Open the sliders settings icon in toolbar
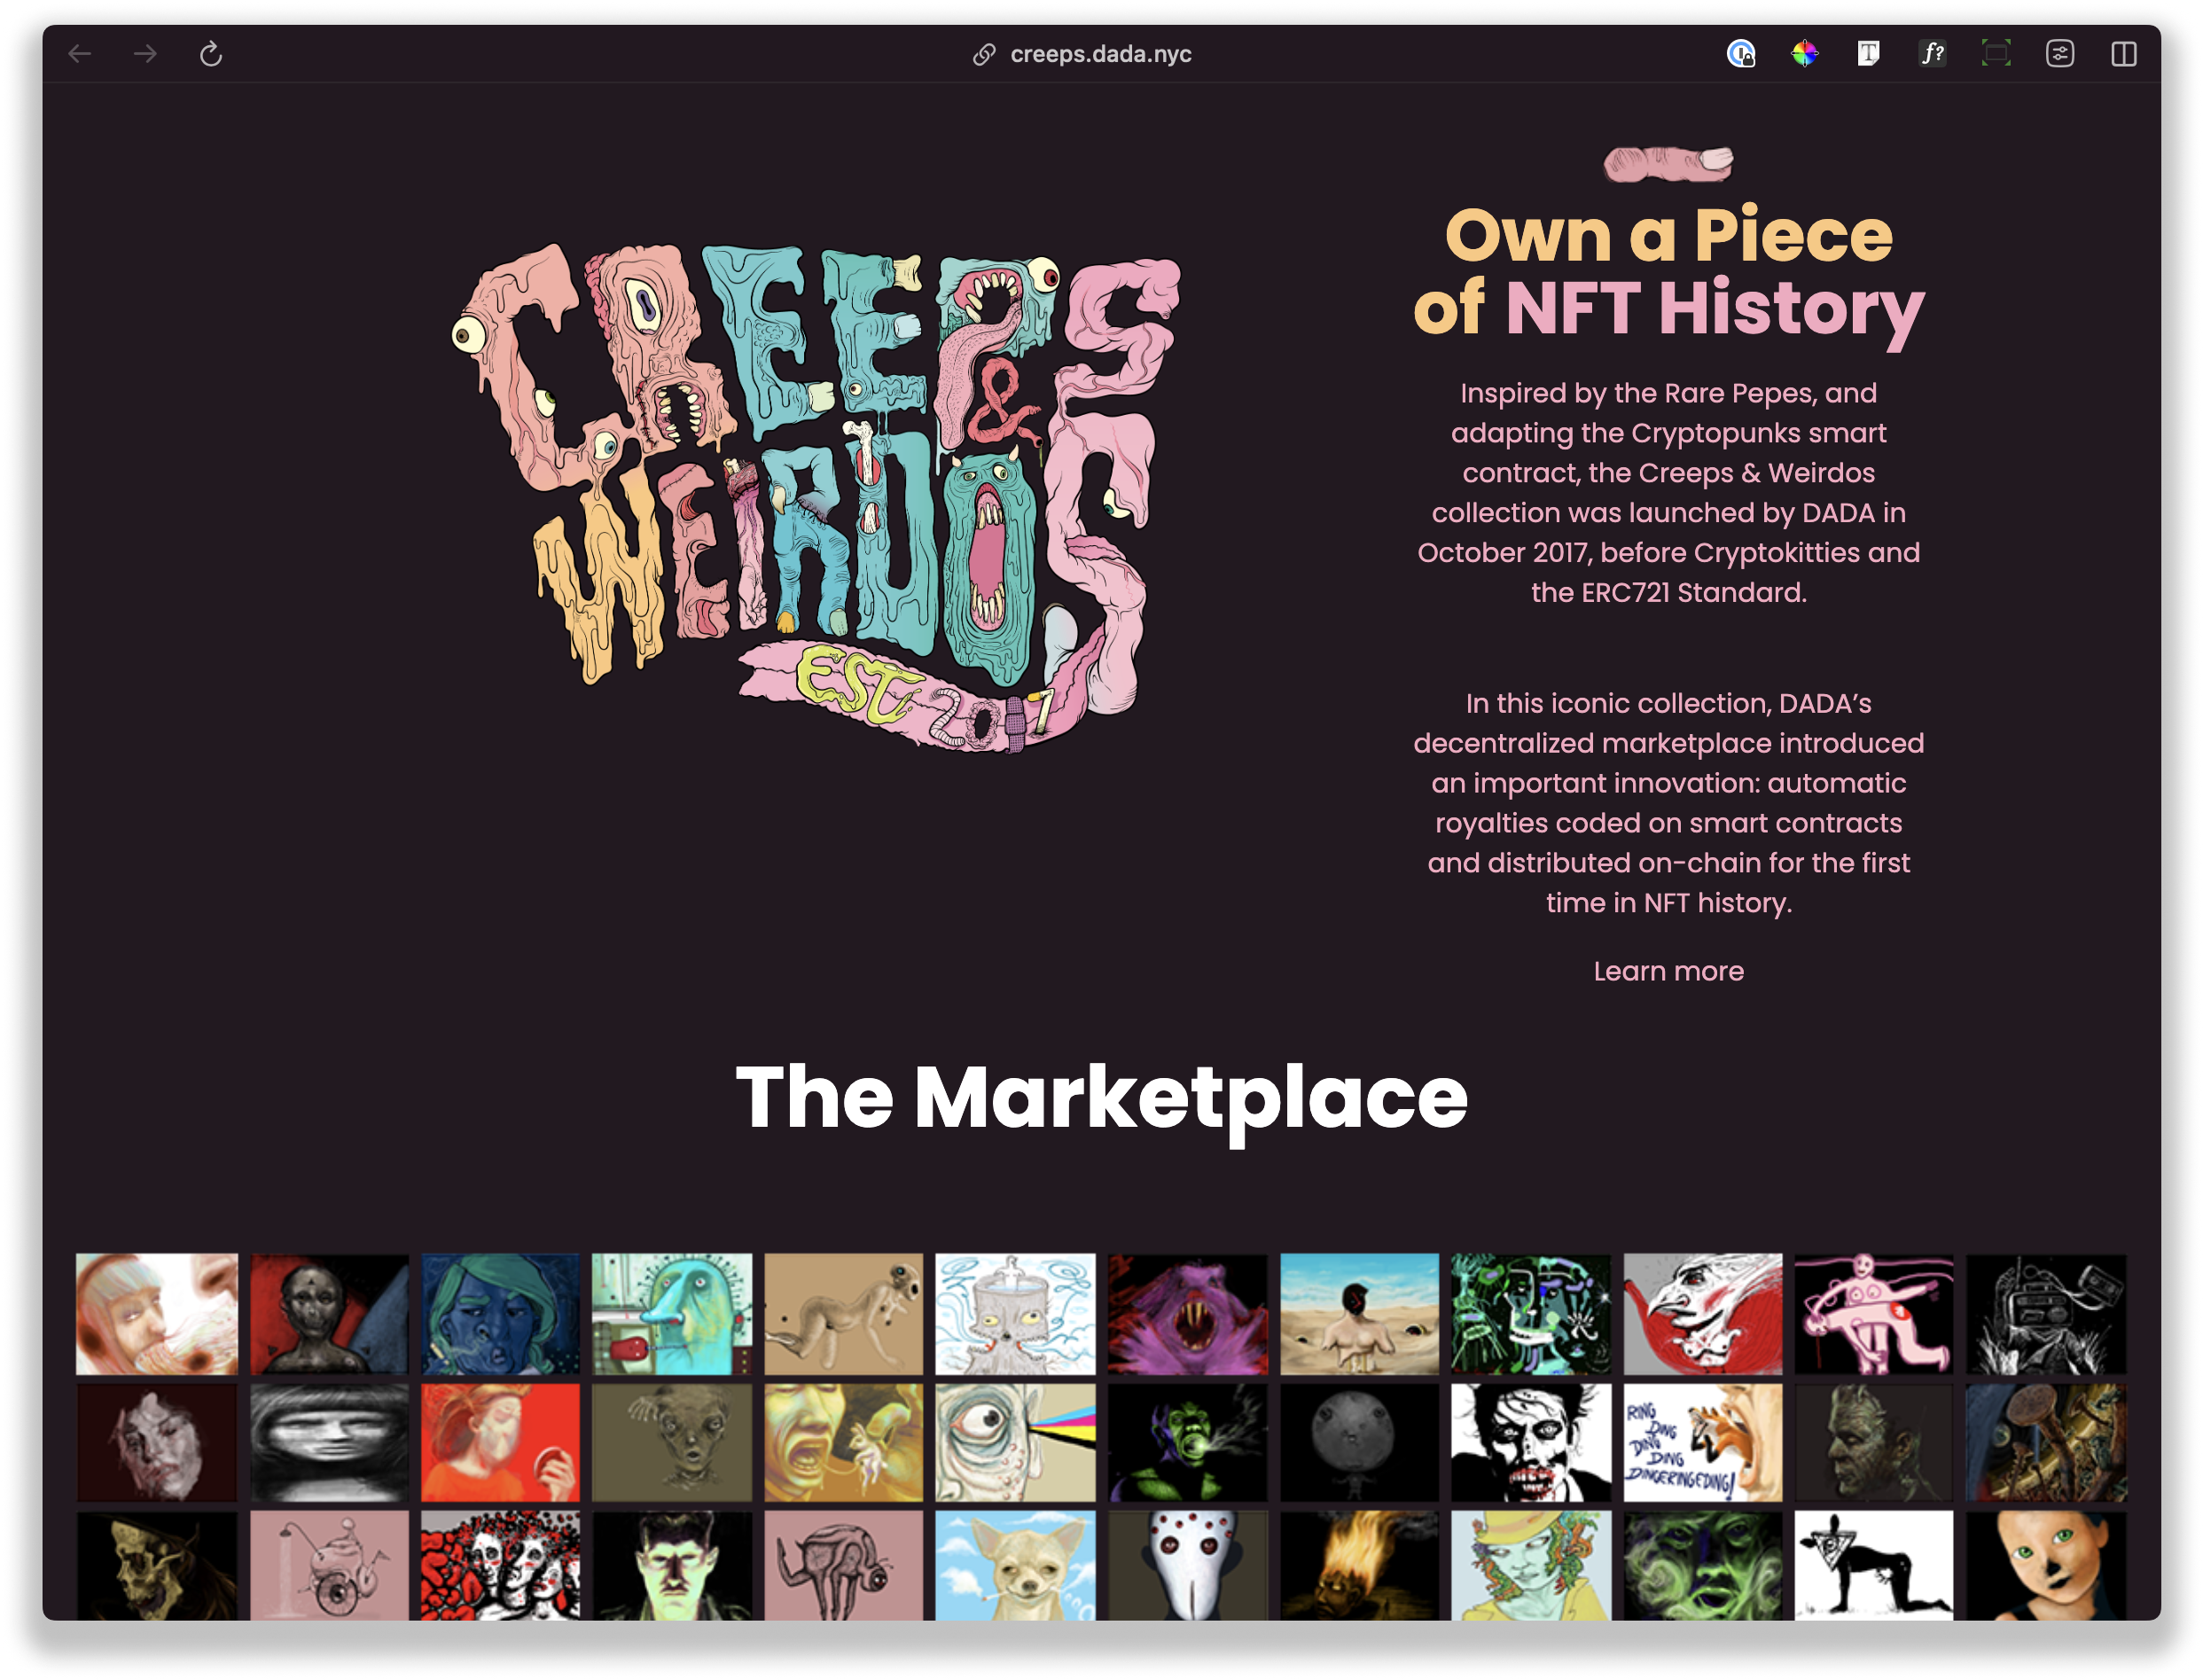Image resolution: width=2203 pixels, height=1680 pixels. (2060, 54)
